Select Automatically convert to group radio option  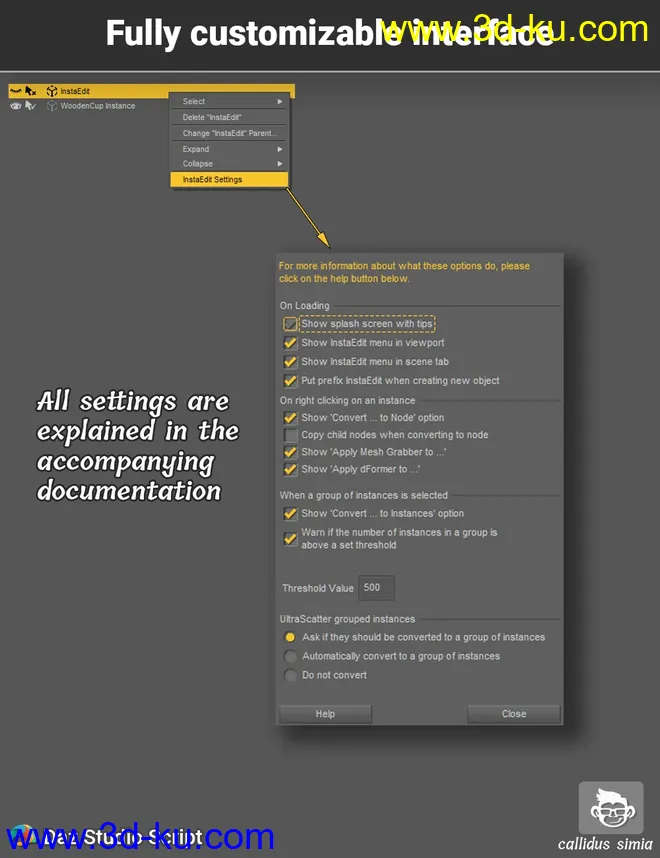[291, 656]
